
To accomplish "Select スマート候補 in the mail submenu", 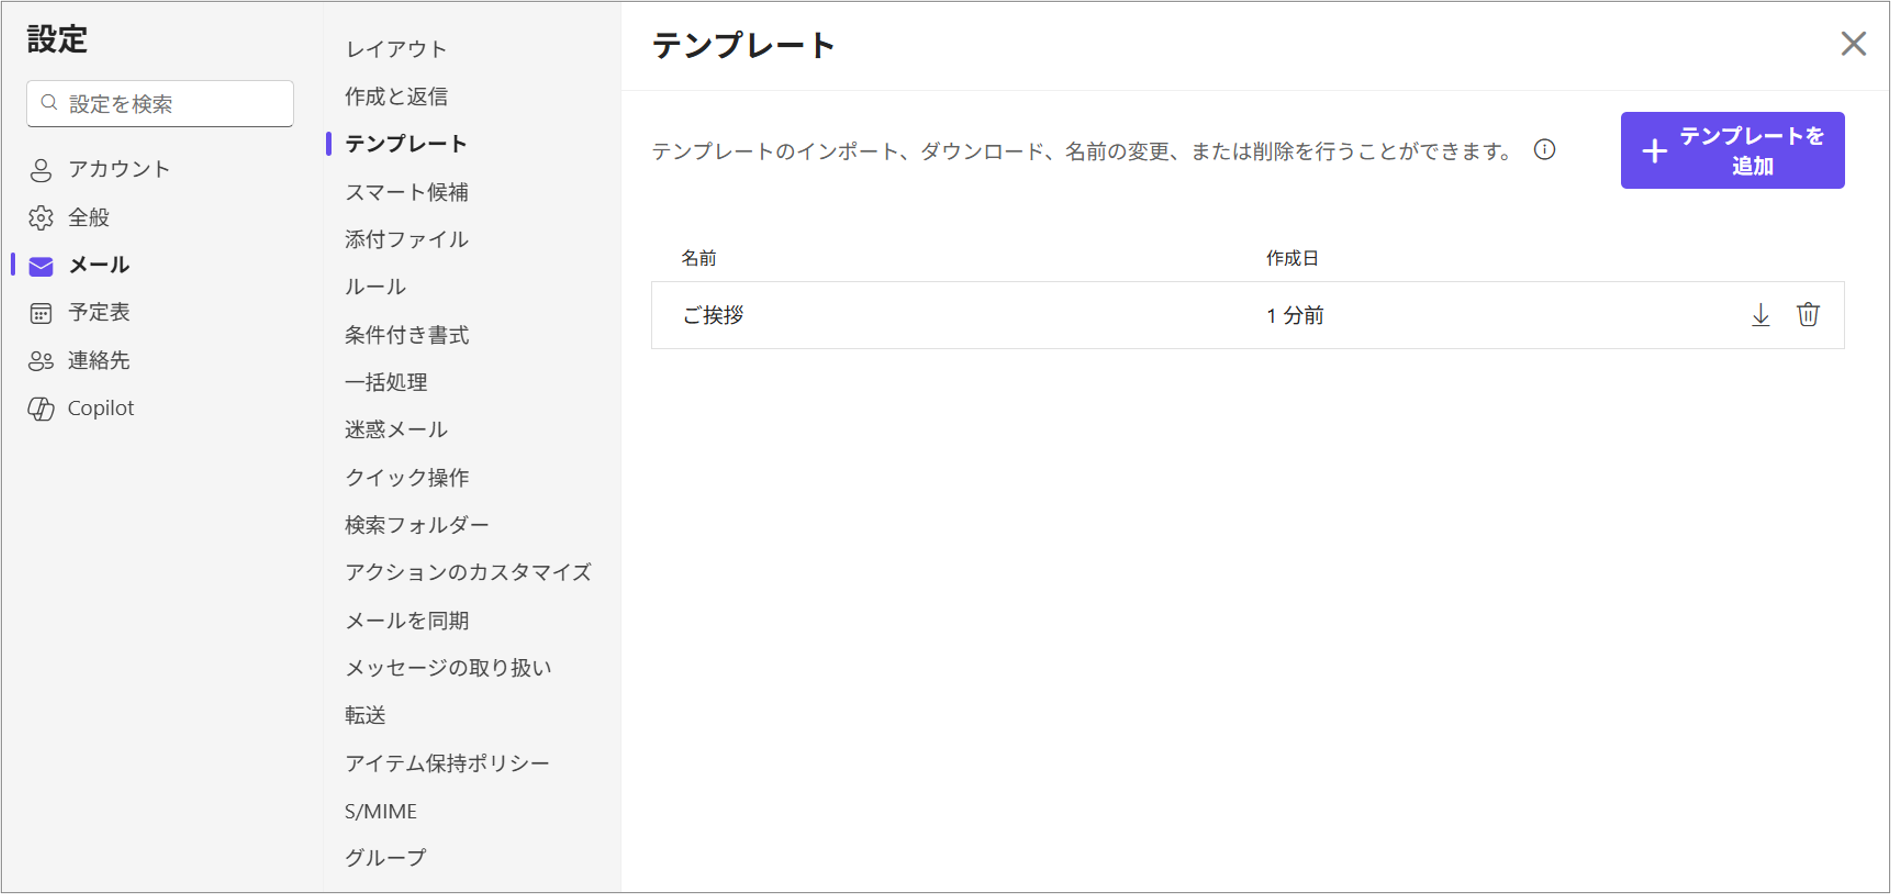I will tap(406, 192).
